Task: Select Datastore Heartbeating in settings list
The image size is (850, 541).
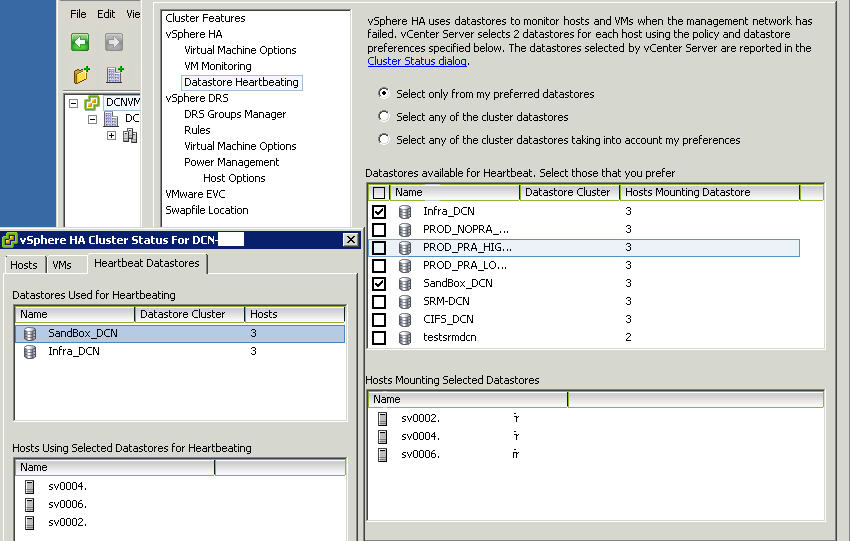Action: tap(241, 82)
